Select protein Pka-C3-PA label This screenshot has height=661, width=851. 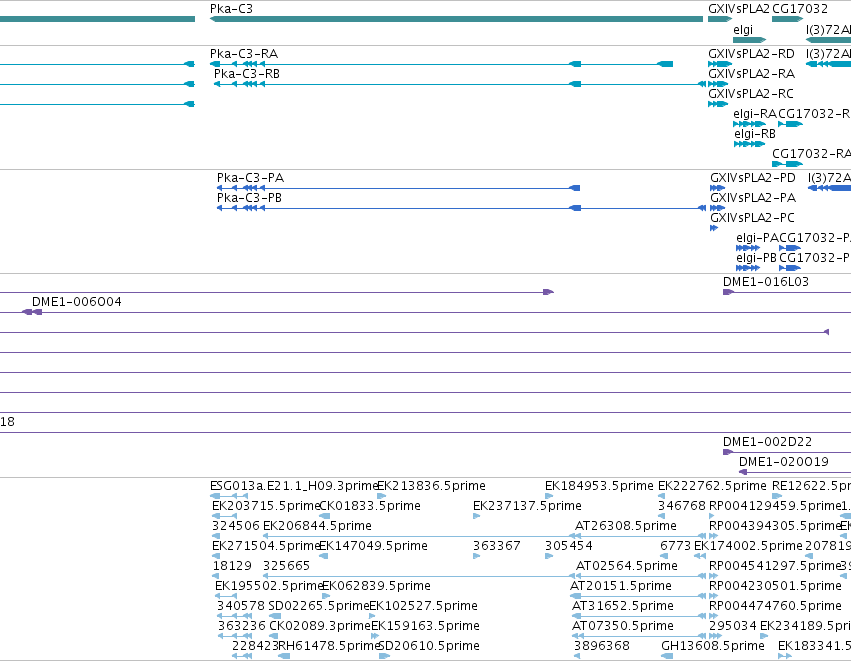(x=250, y=178)
